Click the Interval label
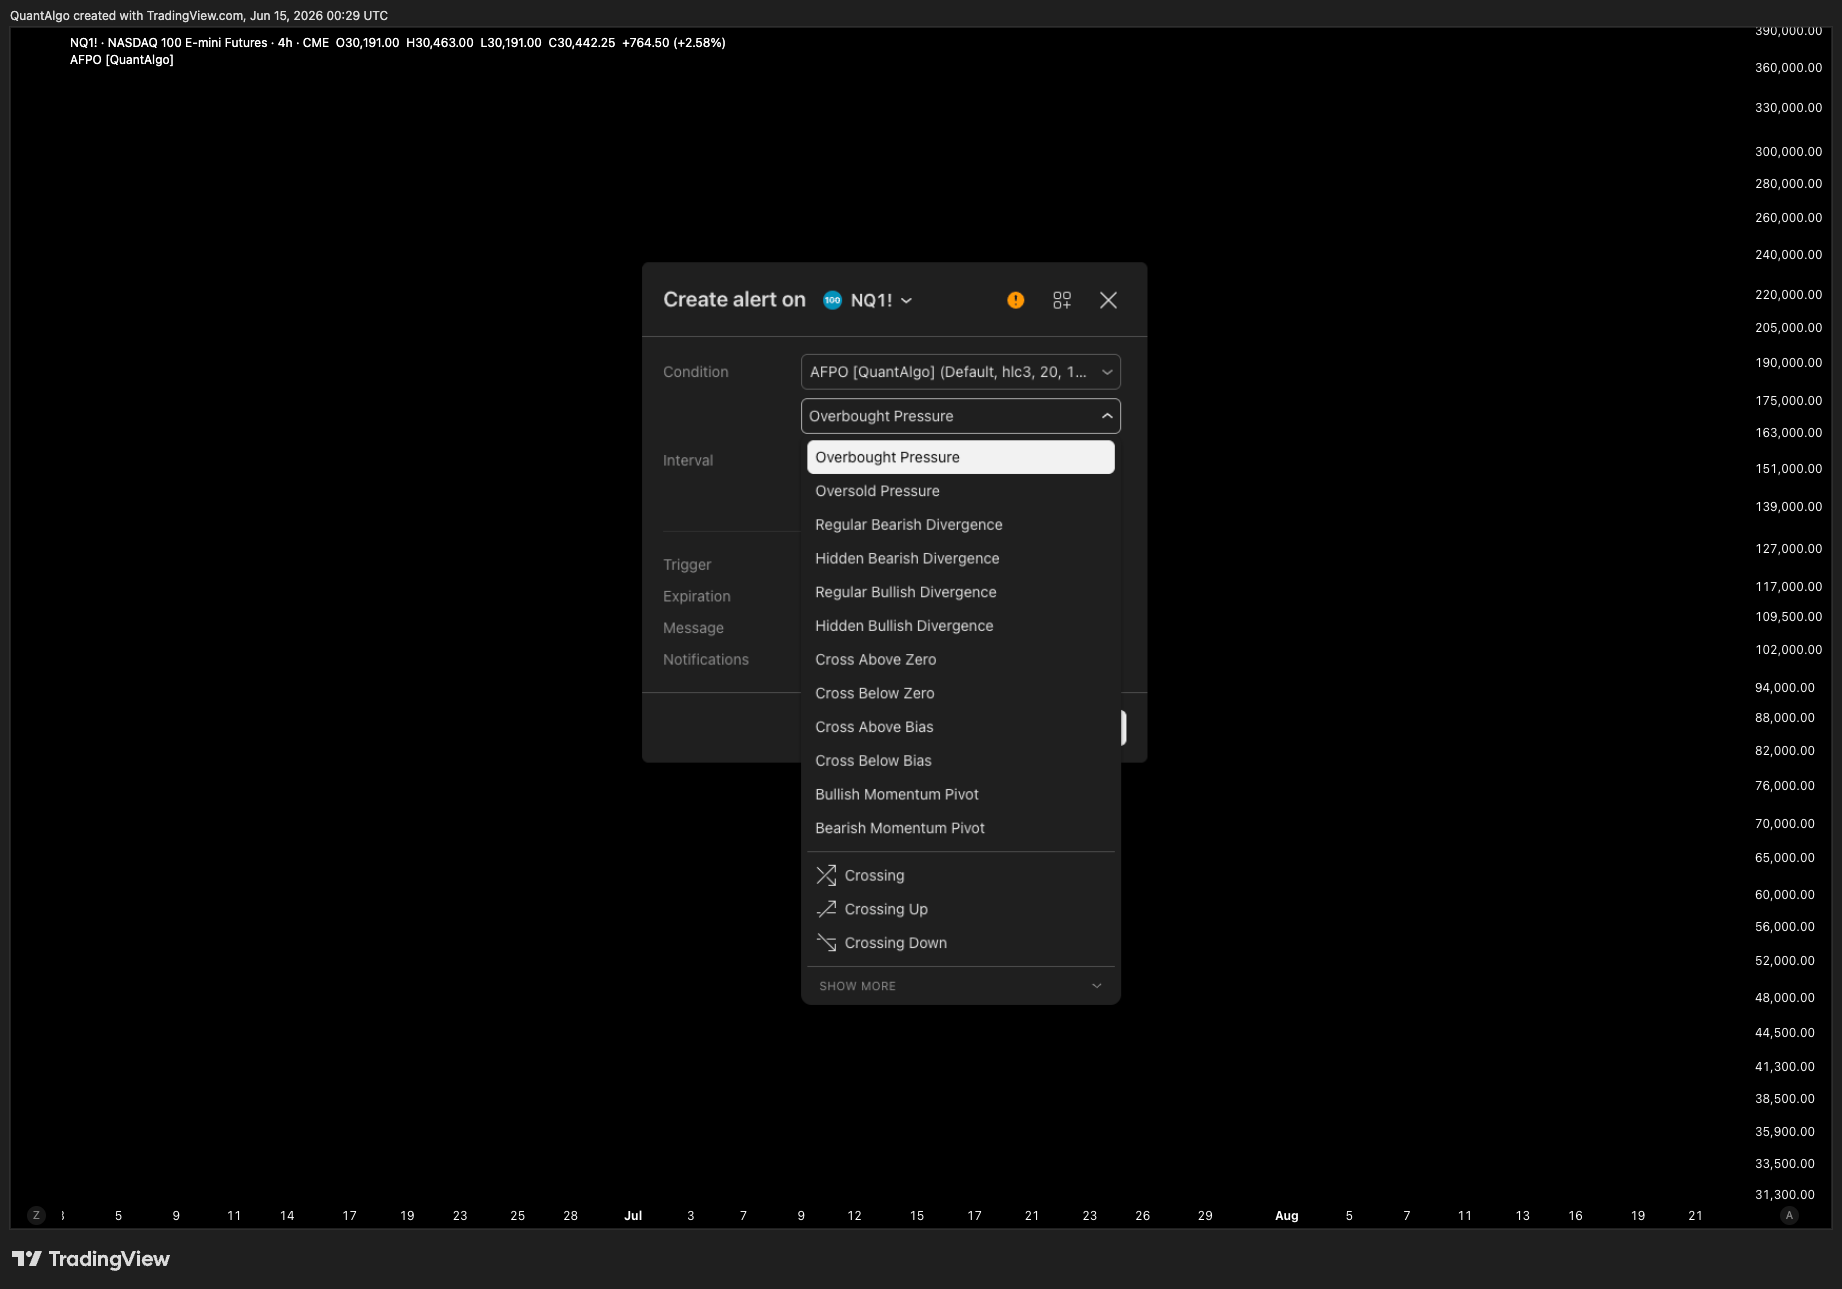The height and width of the screenshot is (1289, 1842). [x=688, y=460]
